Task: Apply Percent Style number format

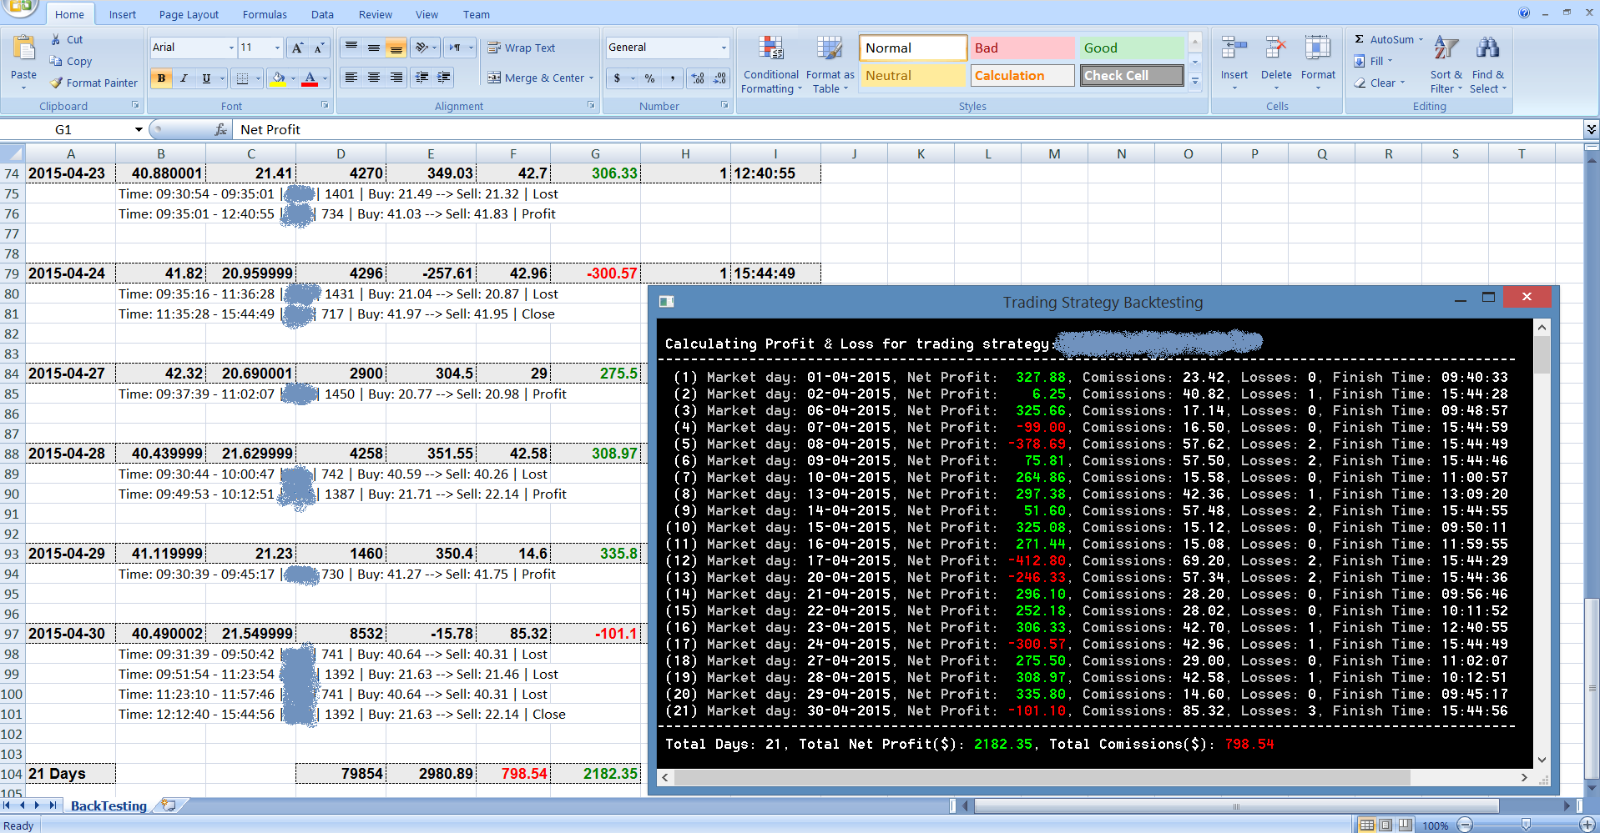Action: pos(650,78)
